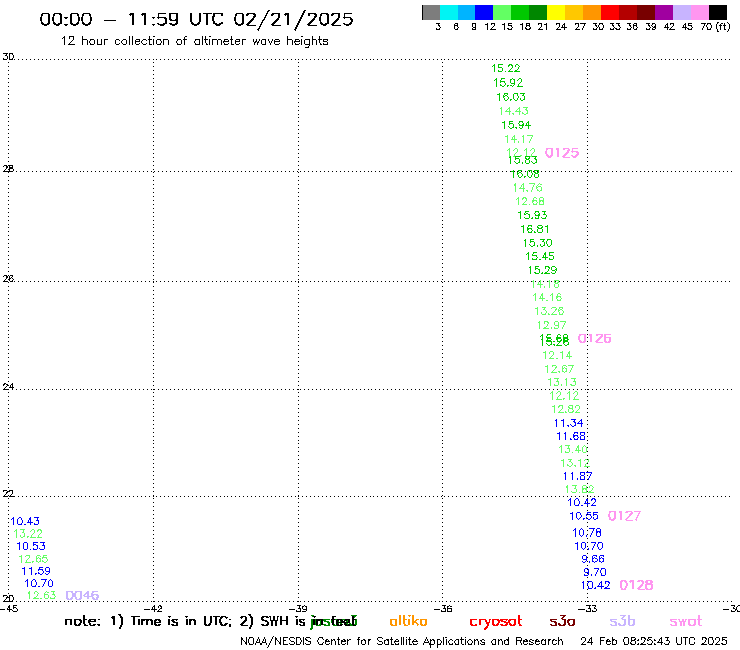The height and width of the screenshot is (650, 740).
Task: Select the blue 11.68 reading
Action: [571, 436]
